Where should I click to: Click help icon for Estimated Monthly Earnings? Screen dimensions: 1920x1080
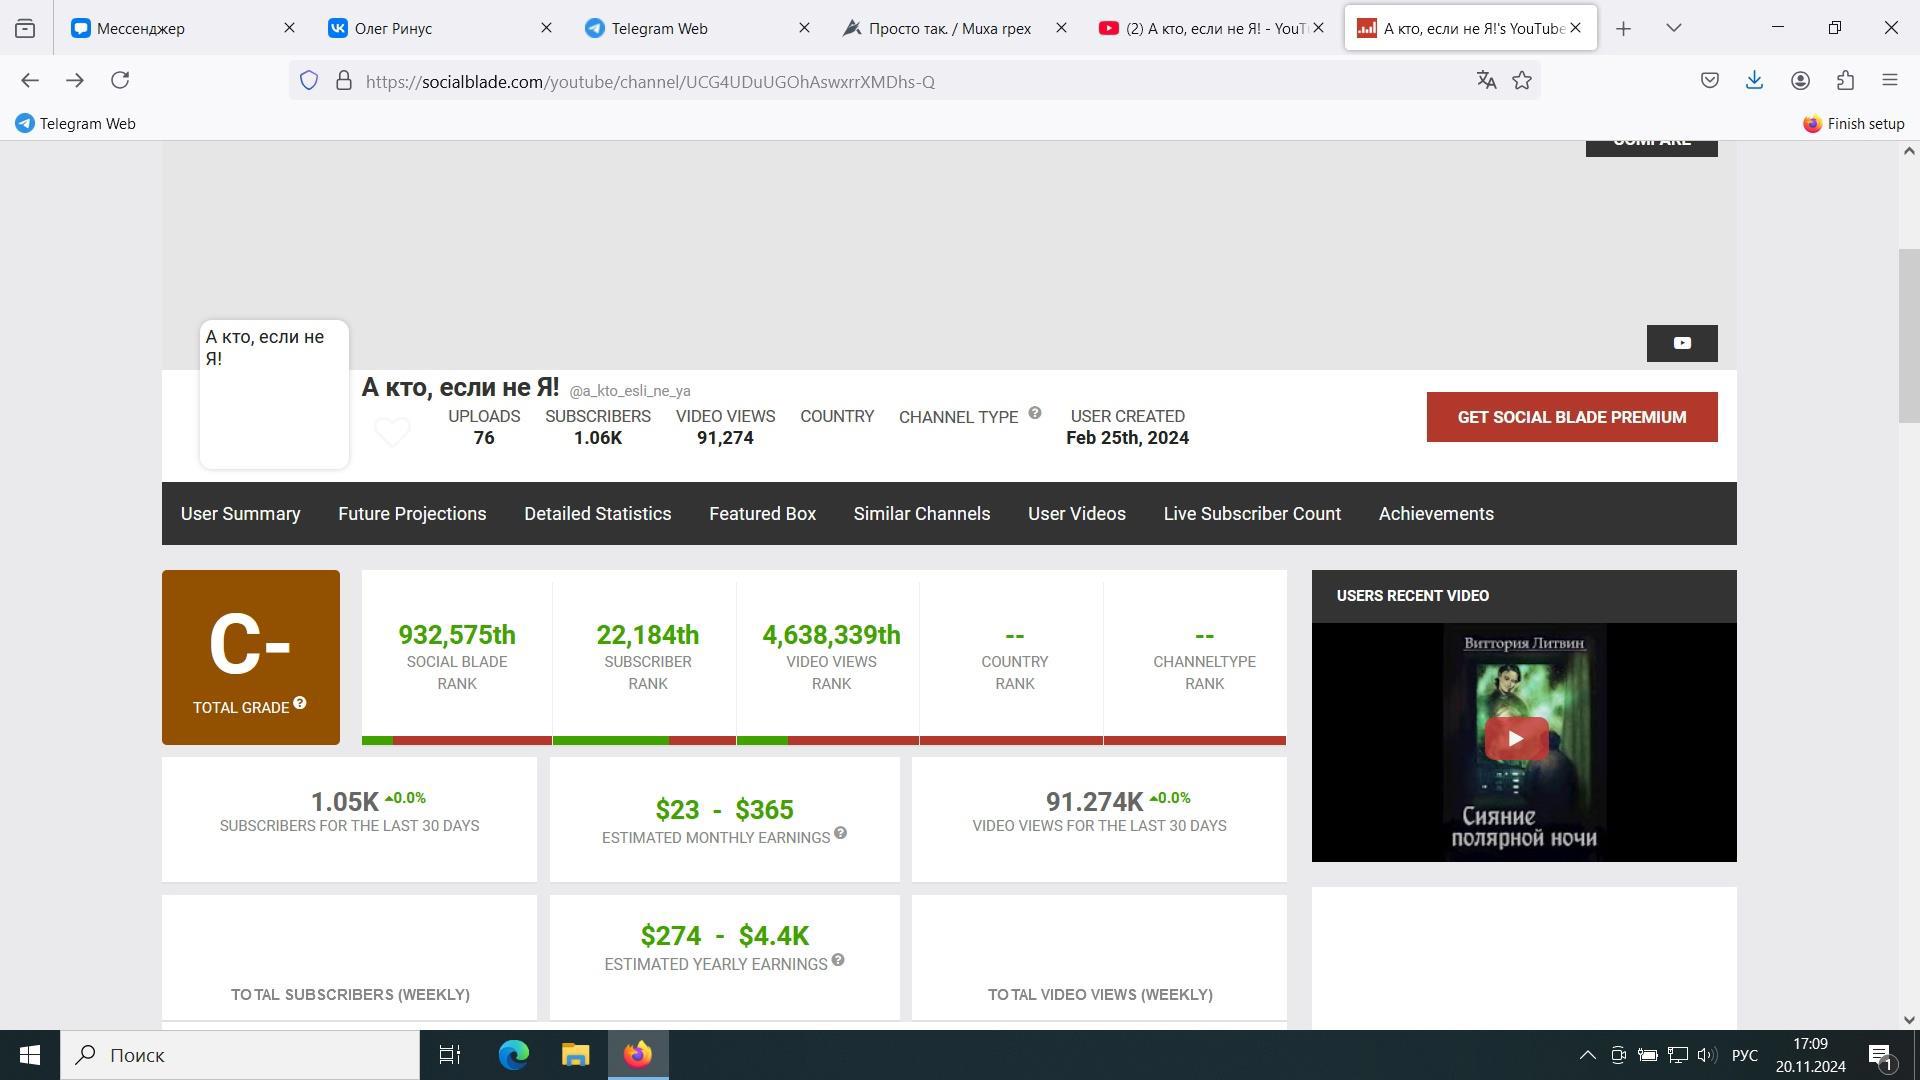[840, 833]
